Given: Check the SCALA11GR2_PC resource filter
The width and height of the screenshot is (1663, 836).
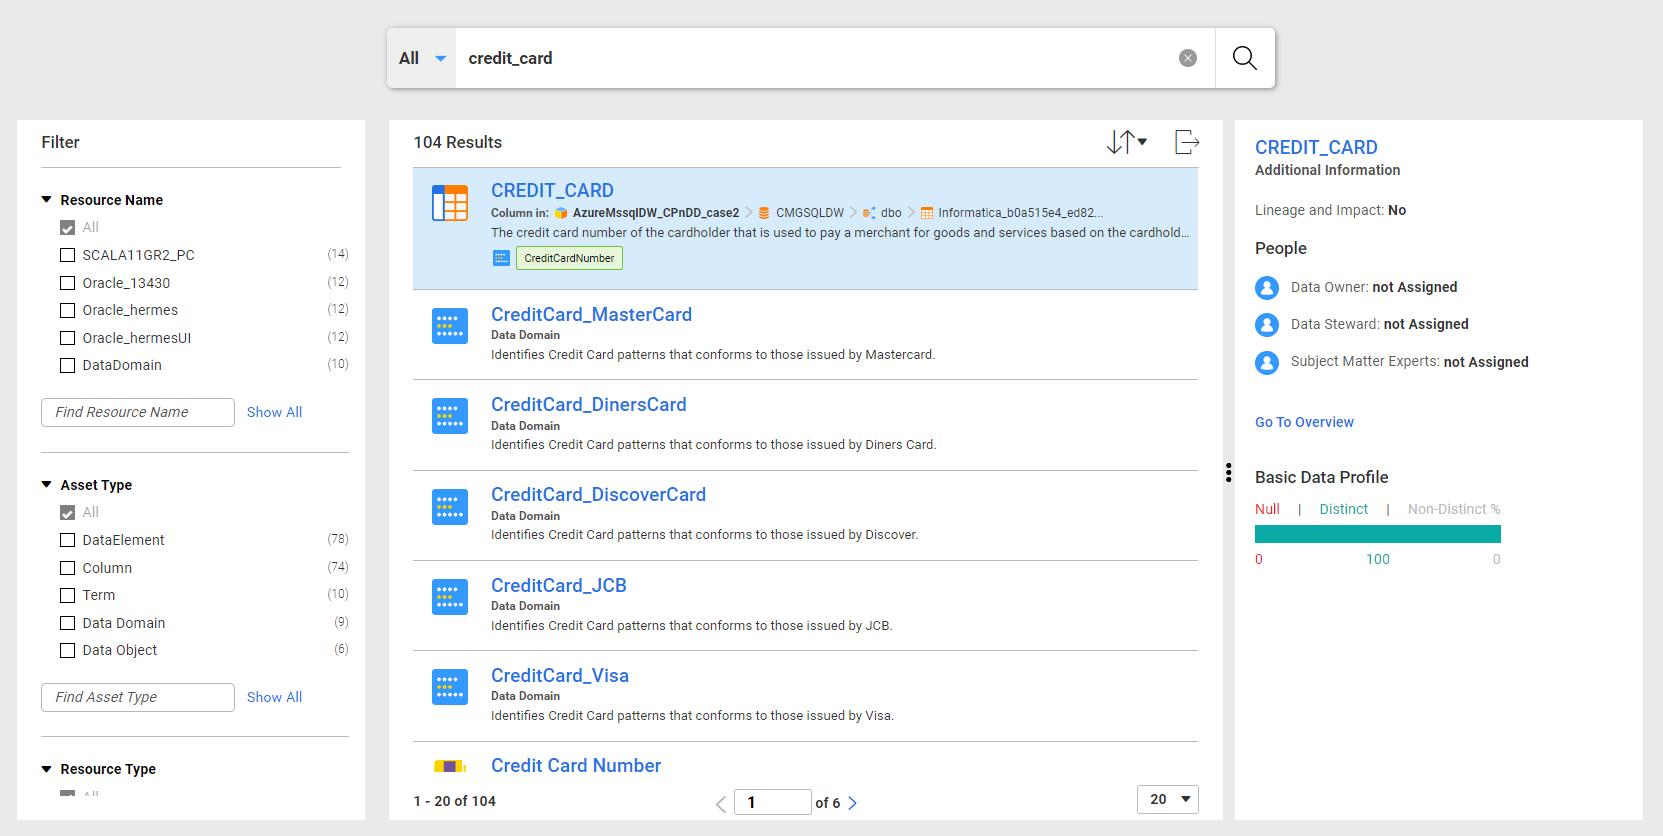Looking at the screenshot, I should coord(68,255).
